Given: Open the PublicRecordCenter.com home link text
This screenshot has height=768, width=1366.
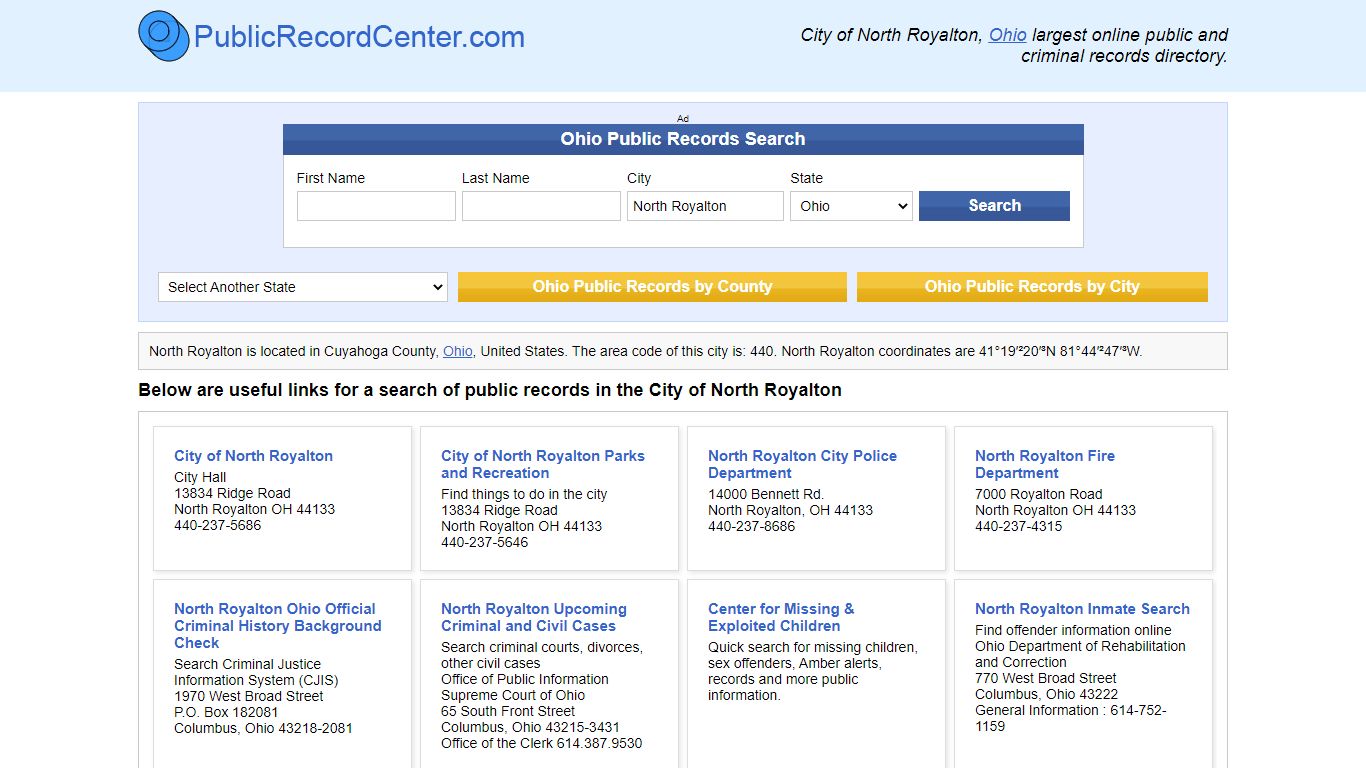Looking at the screenshot, I should (x=359, y=37).
